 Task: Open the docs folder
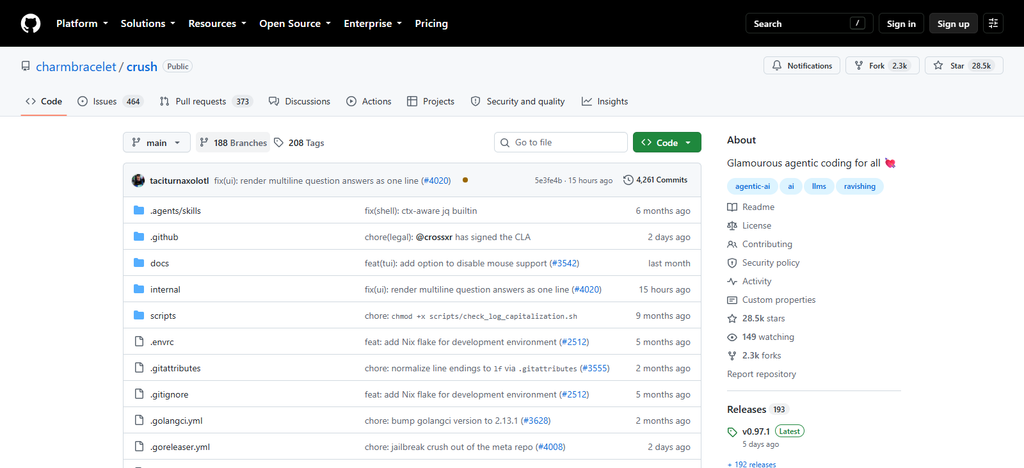pyautogui.click(x=159, y=263)
